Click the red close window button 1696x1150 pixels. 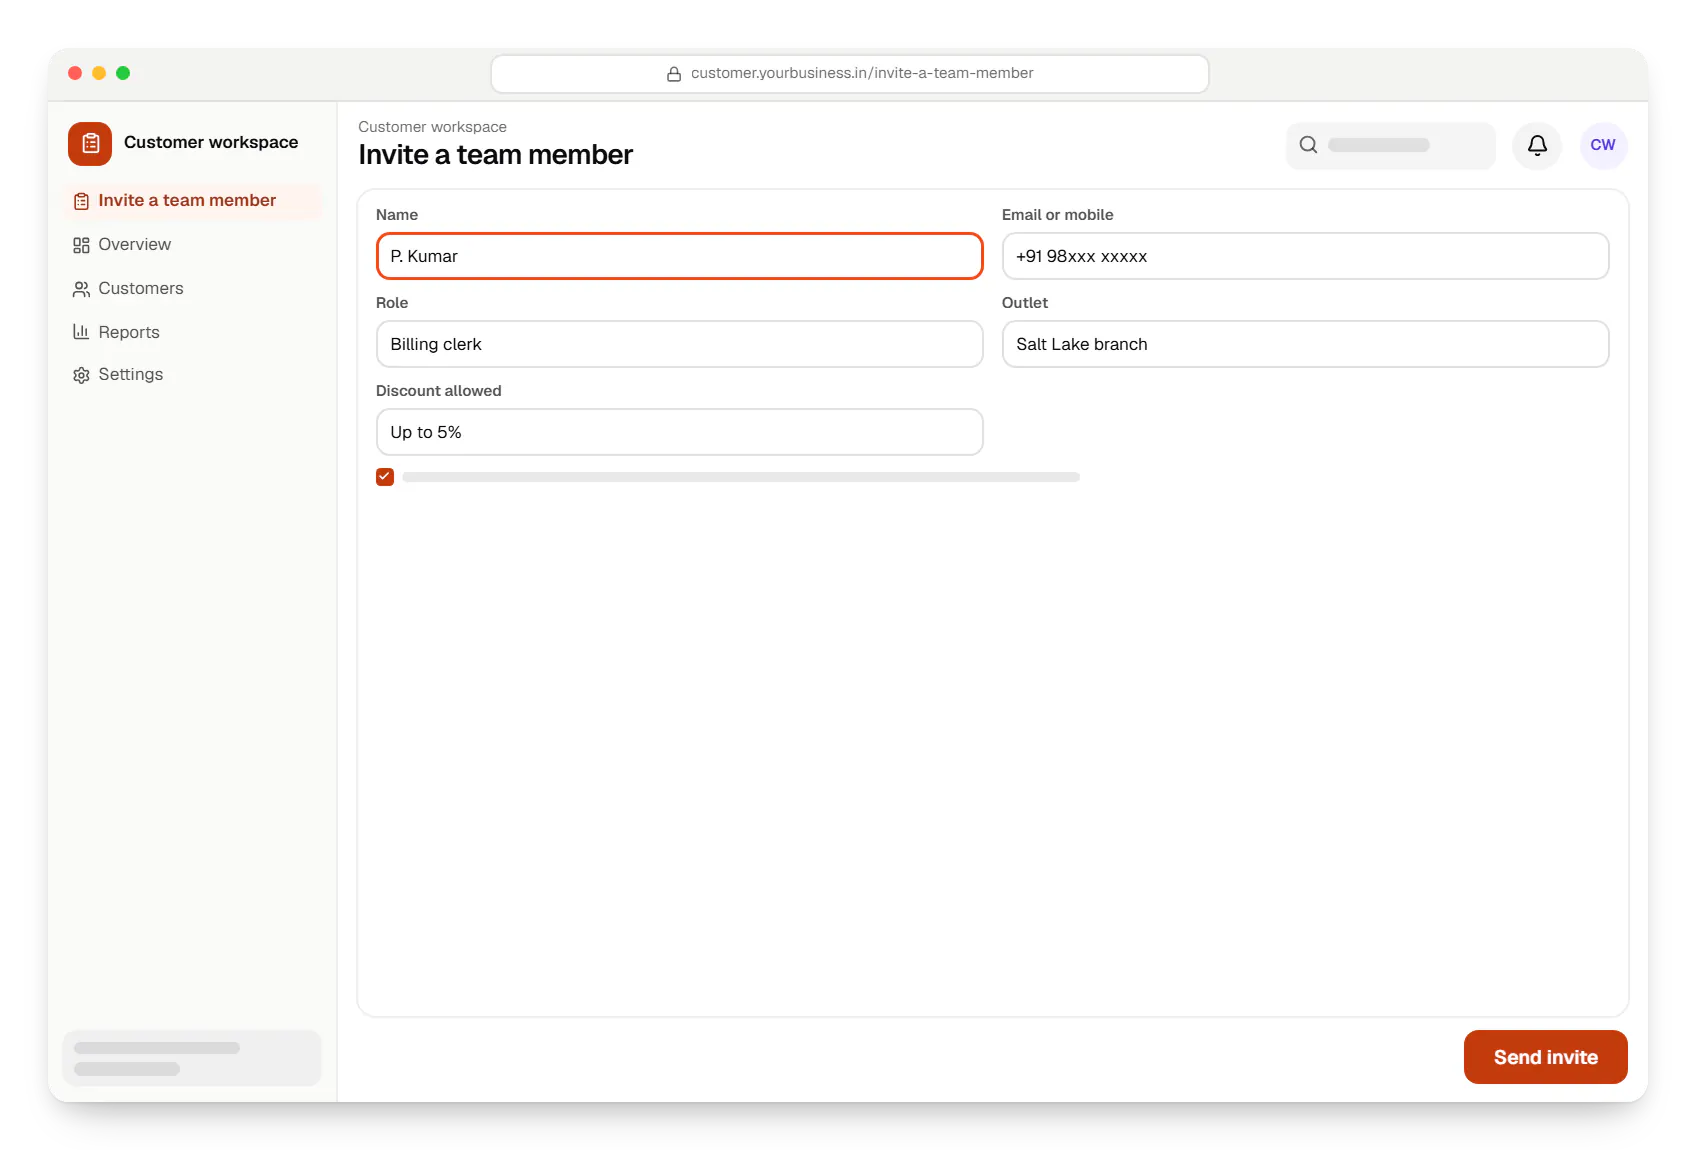pos(75,73)
